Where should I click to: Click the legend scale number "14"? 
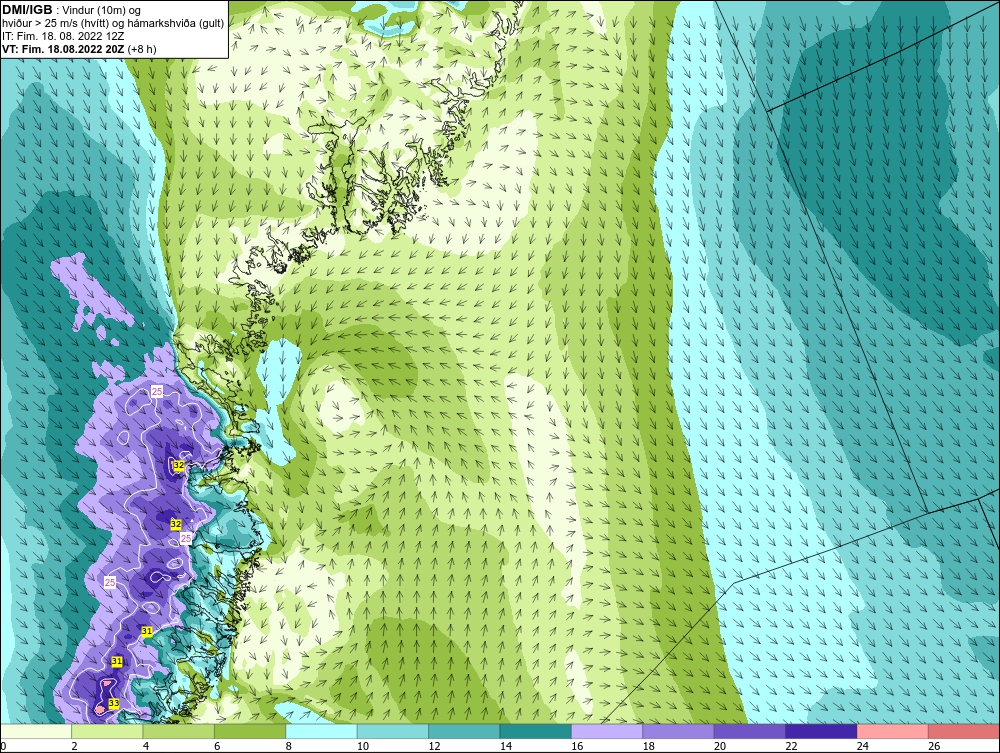506,747
